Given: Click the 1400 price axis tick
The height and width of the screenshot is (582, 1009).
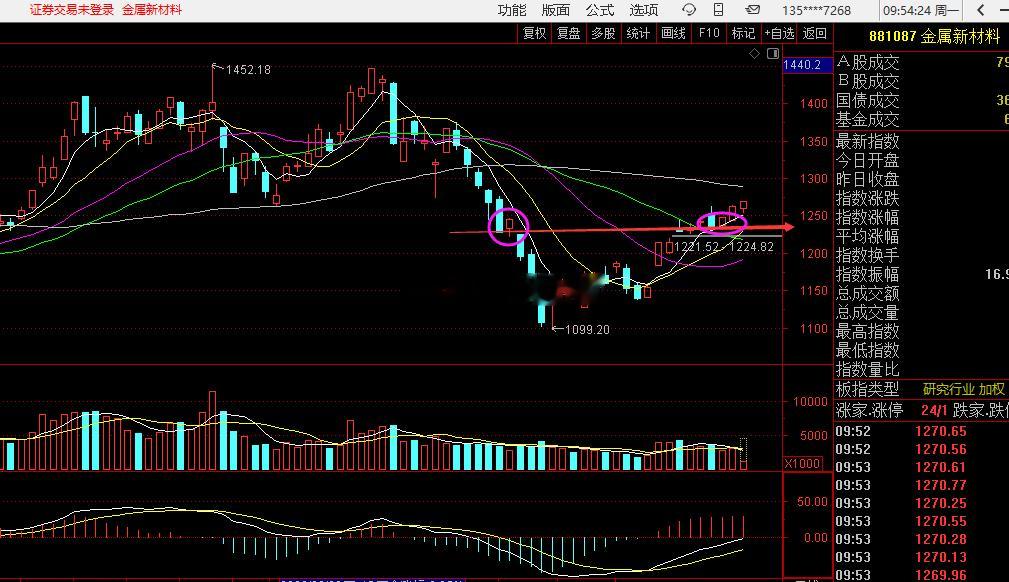Looking at the screenshot, I should pos(813,103).
